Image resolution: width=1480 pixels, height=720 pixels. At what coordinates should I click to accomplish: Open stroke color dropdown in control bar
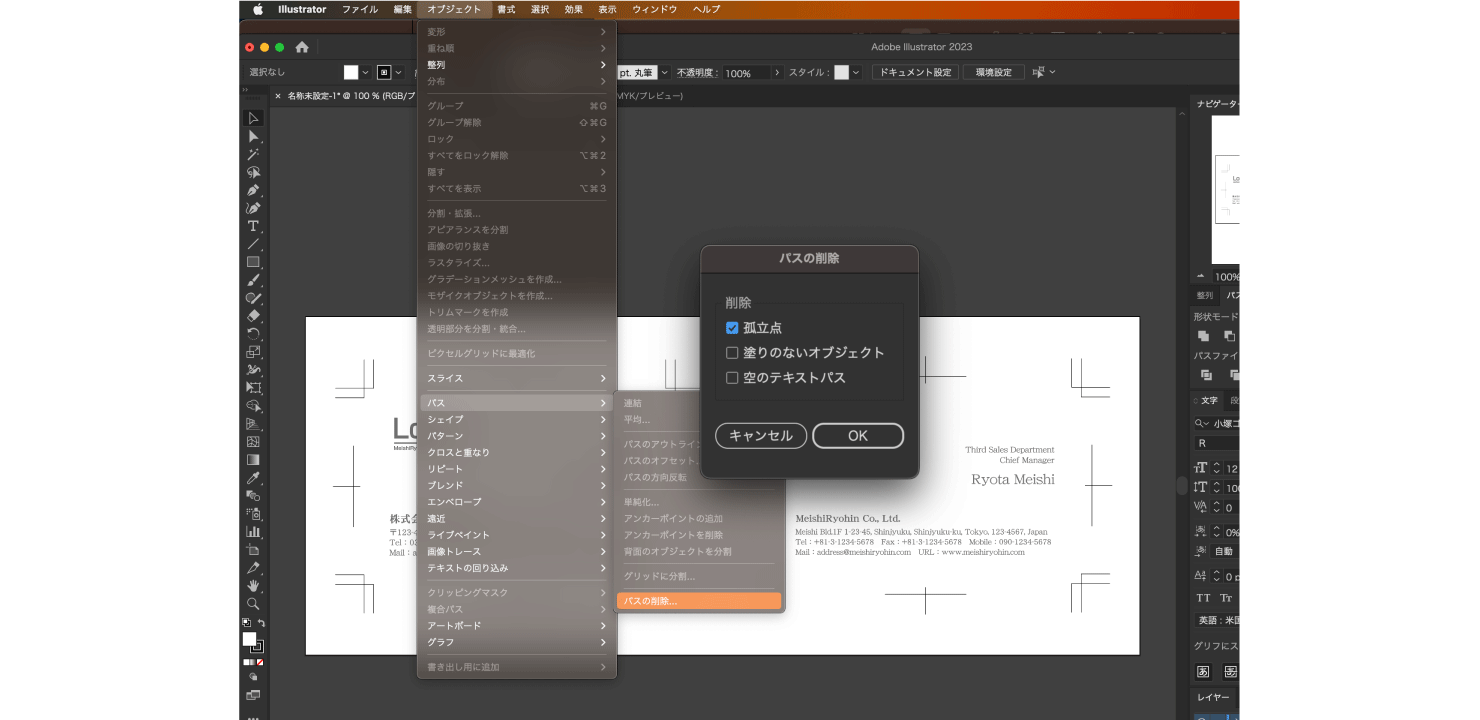(x=398, y=73)
